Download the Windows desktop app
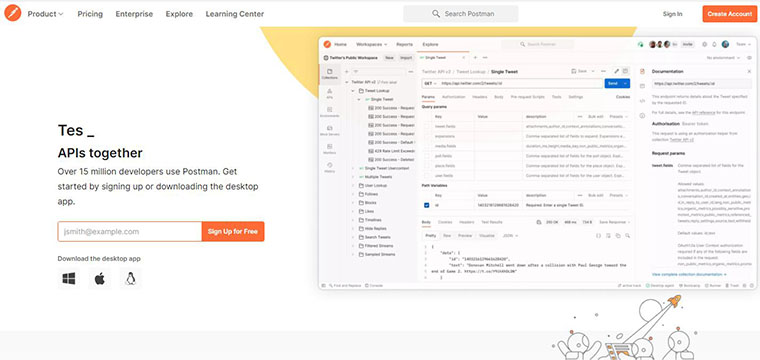 [69, 279]
